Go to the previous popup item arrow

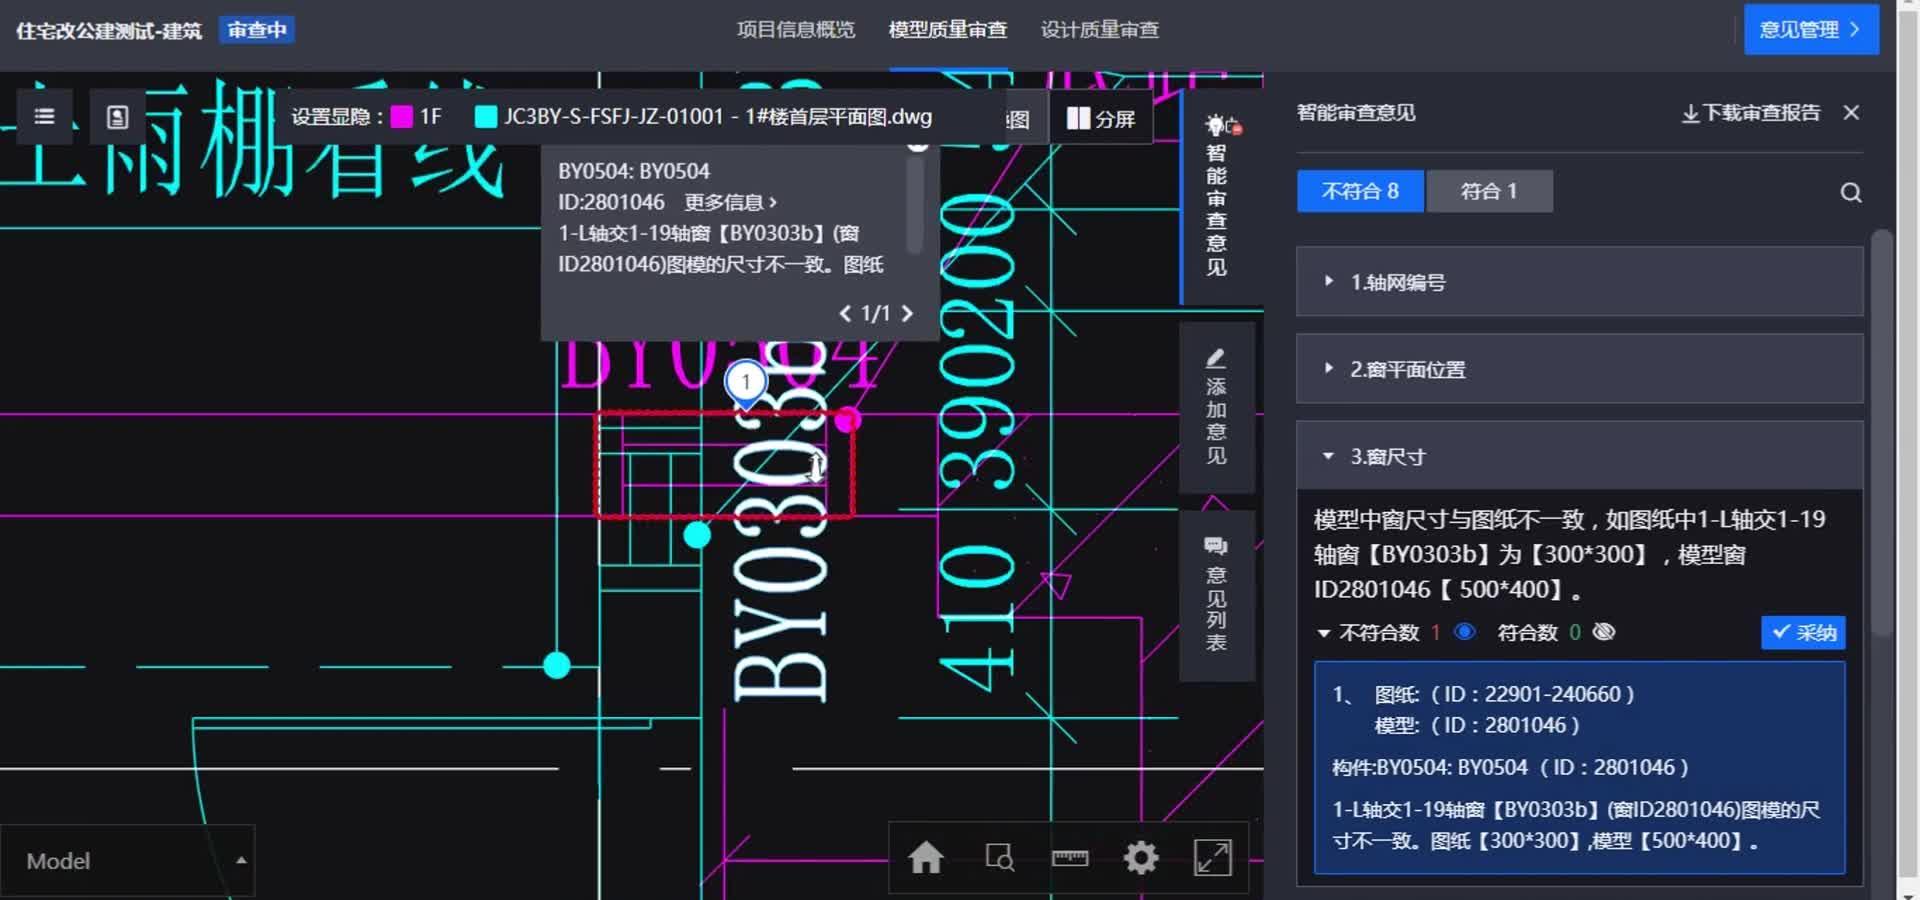coord(845,314)
